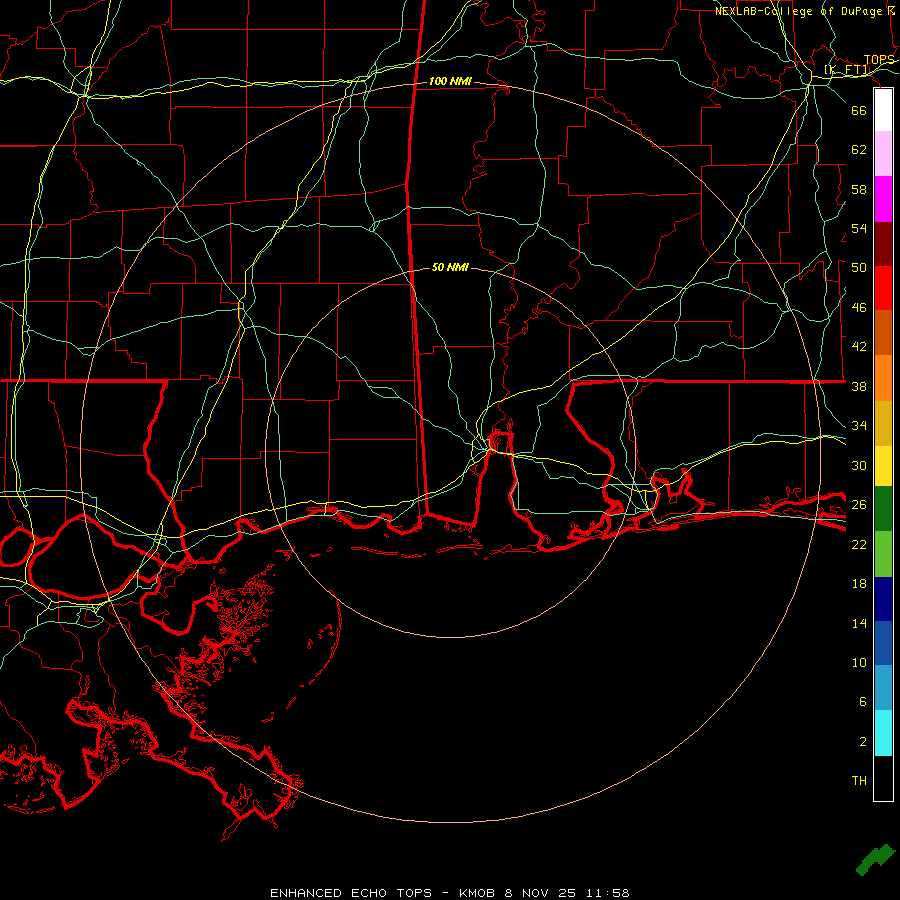This screenshot has width=900, height=900.
Task: Click the 18 legend value
Action: (859, 584)
